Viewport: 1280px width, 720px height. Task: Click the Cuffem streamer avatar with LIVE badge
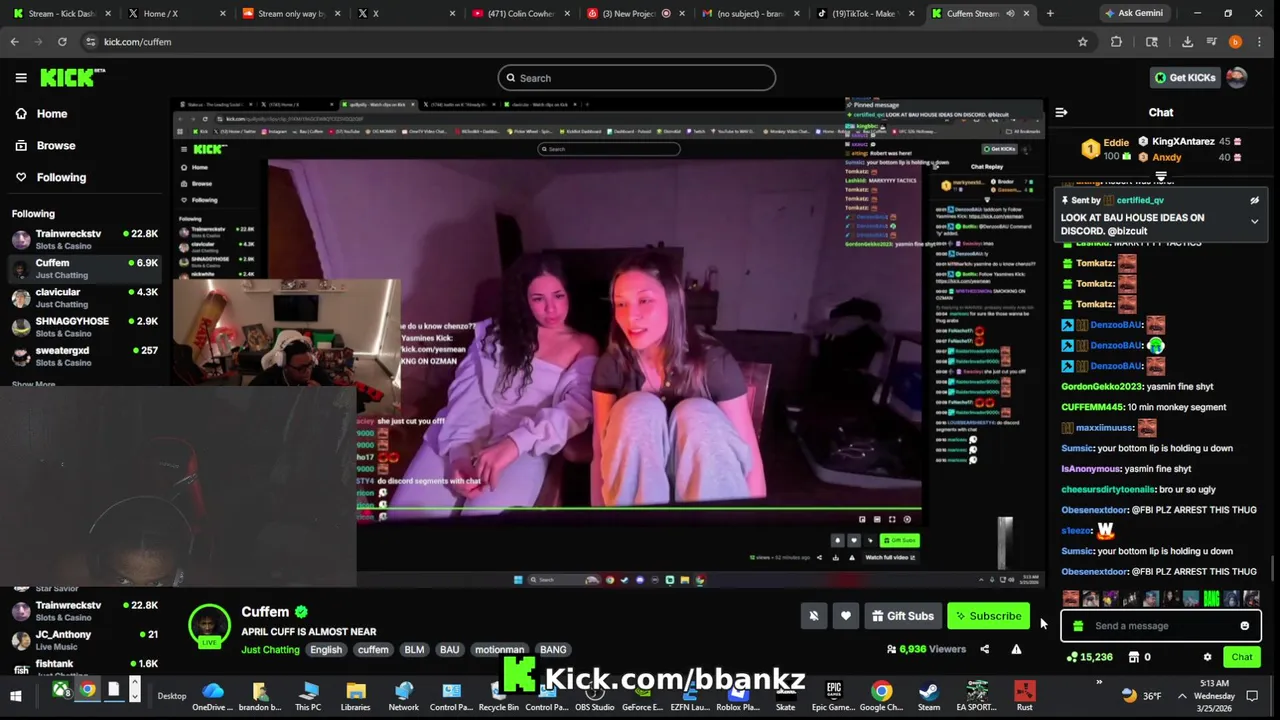point(209,626)
